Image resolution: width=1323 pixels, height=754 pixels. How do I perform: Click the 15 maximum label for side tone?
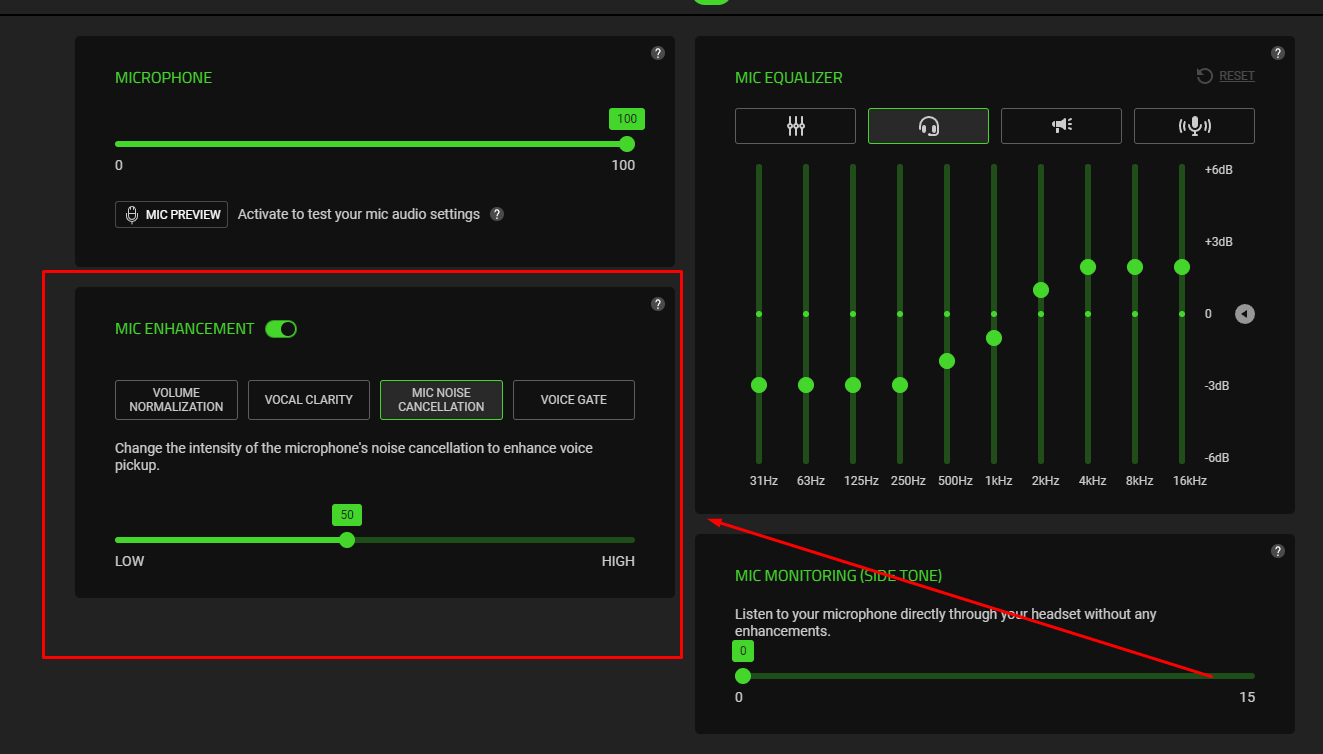click(x=1247, y=697)
